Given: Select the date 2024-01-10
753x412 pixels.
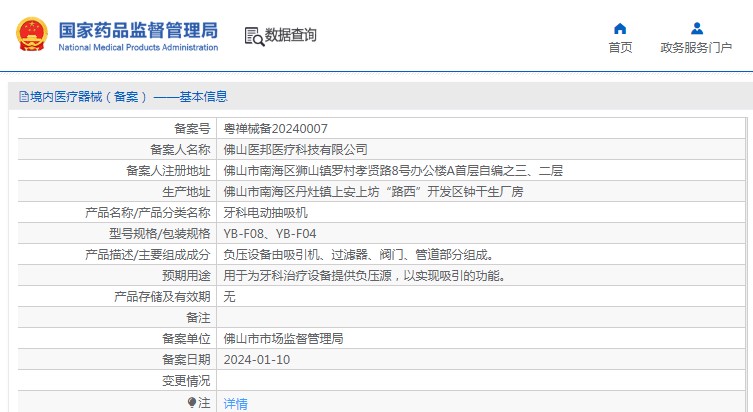Looking at the screenshot, I should click(256, 360).
